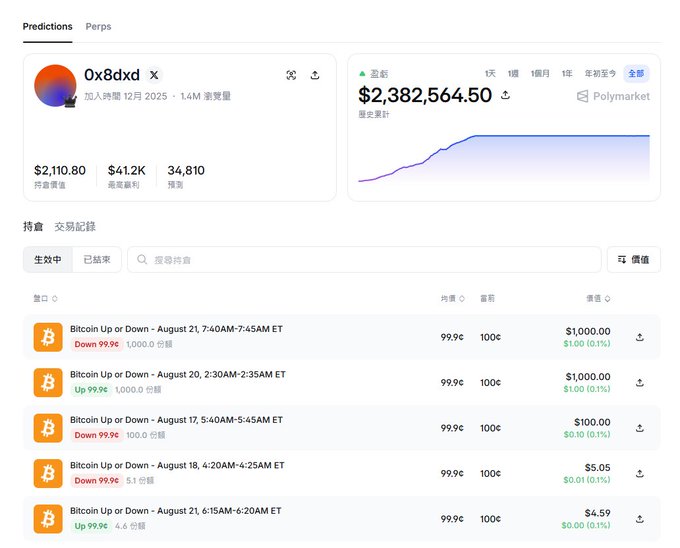
Task: Click the Up 99.9¢ badge for August 20
Action: (x=91, y=390)
